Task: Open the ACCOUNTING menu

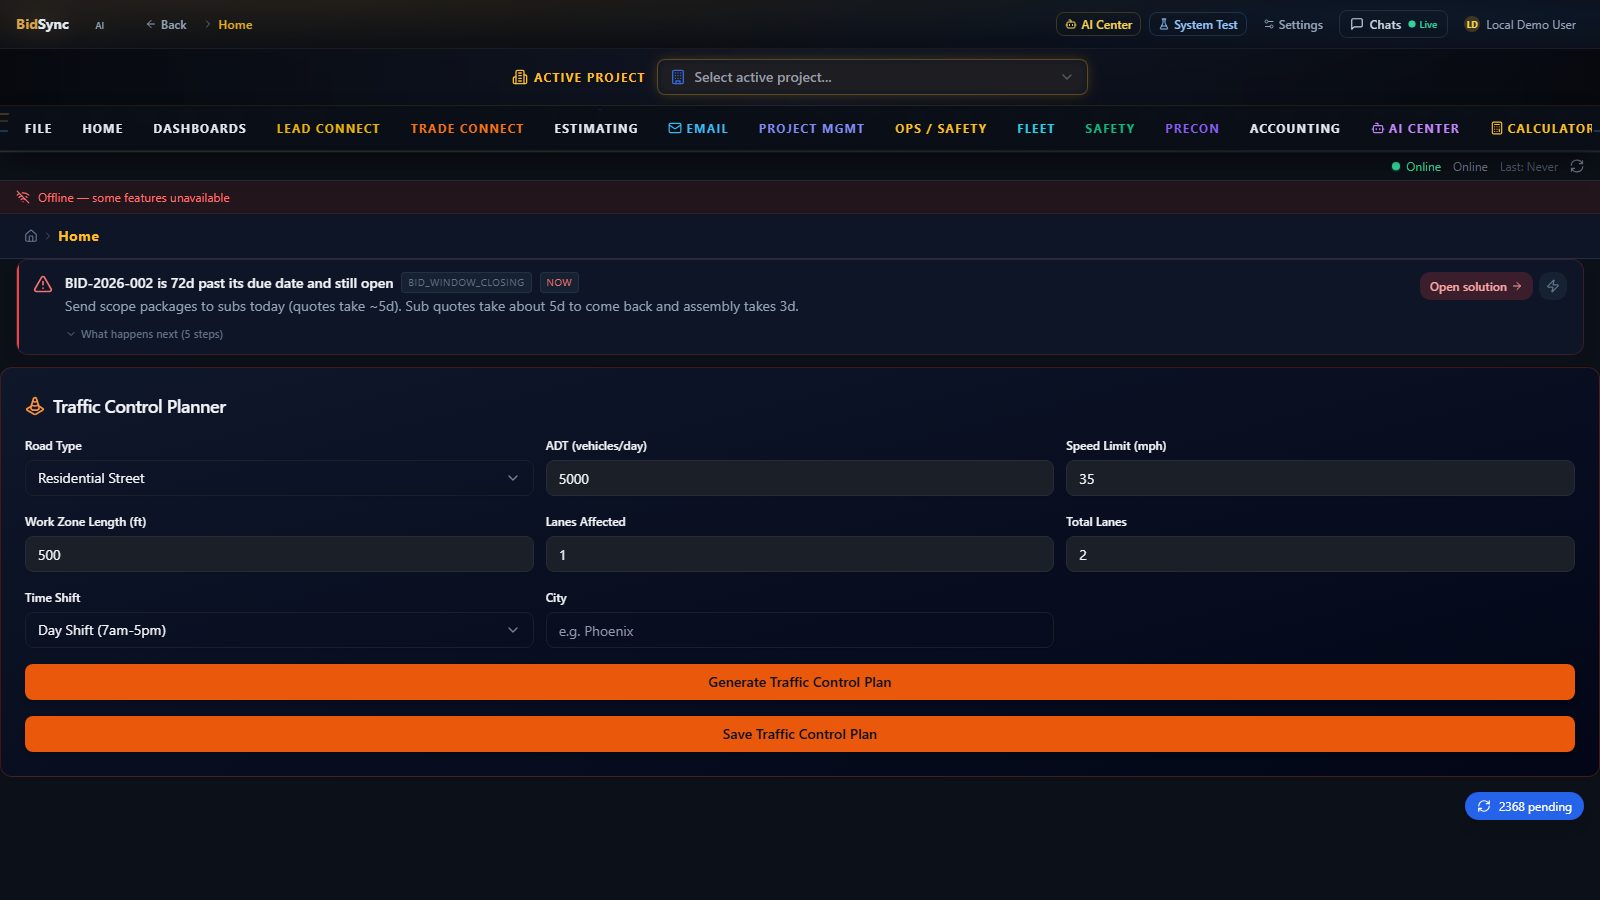Action: click(x=1295, y=128)
